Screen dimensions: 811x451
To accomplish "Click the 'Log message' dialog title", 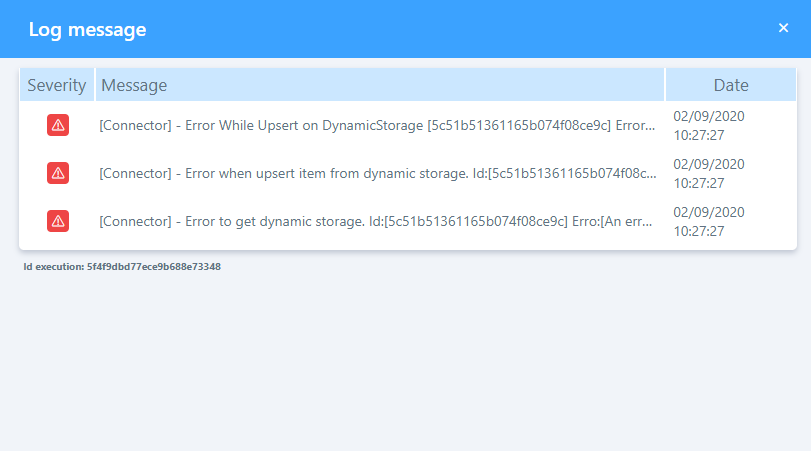I will pos(88,30).
